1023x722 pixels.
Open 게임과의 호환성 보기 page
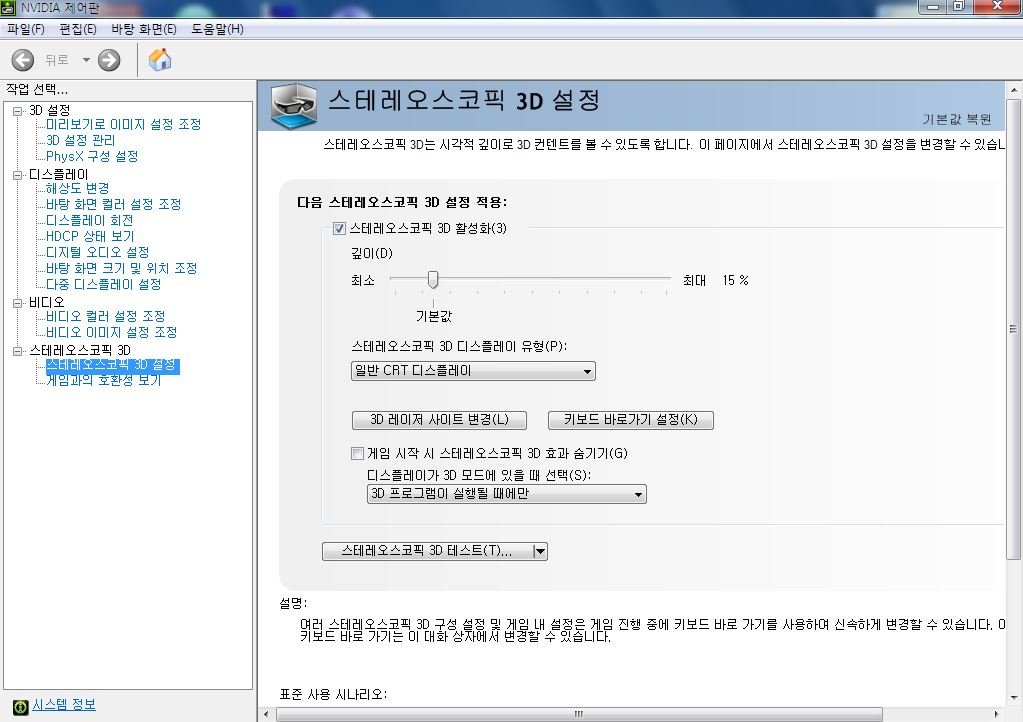(104, 380)
